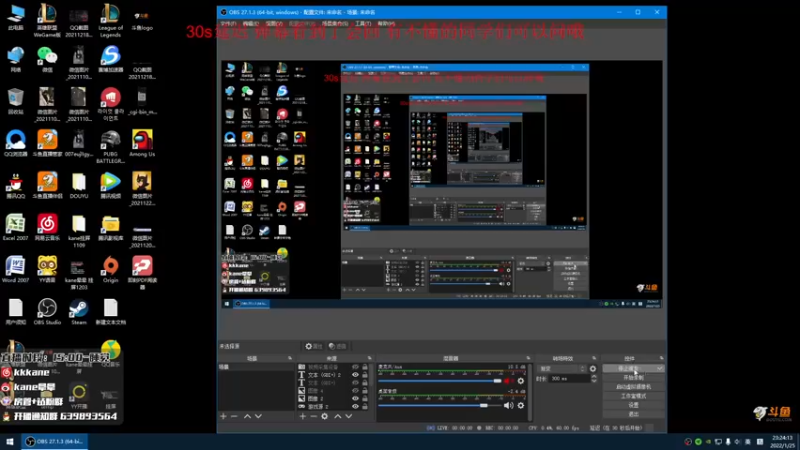Click the 开始录制 button
This screenshot has width=800, height=450.
tap(633, 378)
